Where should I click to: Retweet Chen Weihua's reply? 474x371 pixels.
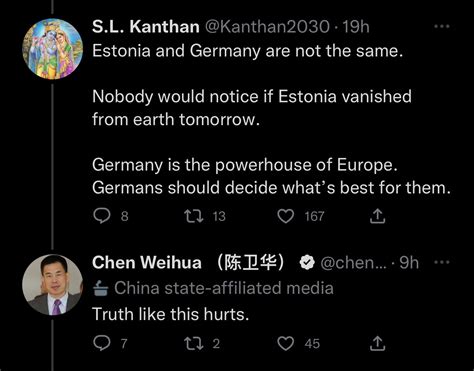194,343
